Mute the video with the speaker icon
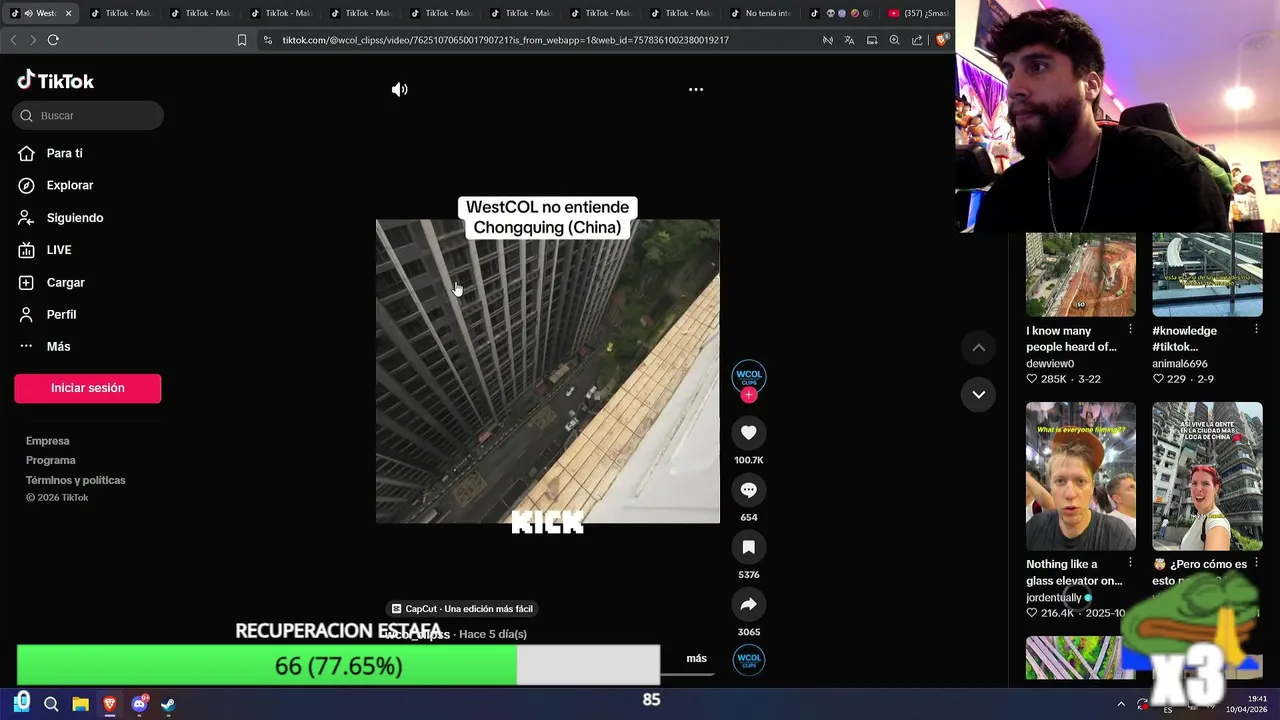Screen dimensions: 1280x720 tap(400, 89)
